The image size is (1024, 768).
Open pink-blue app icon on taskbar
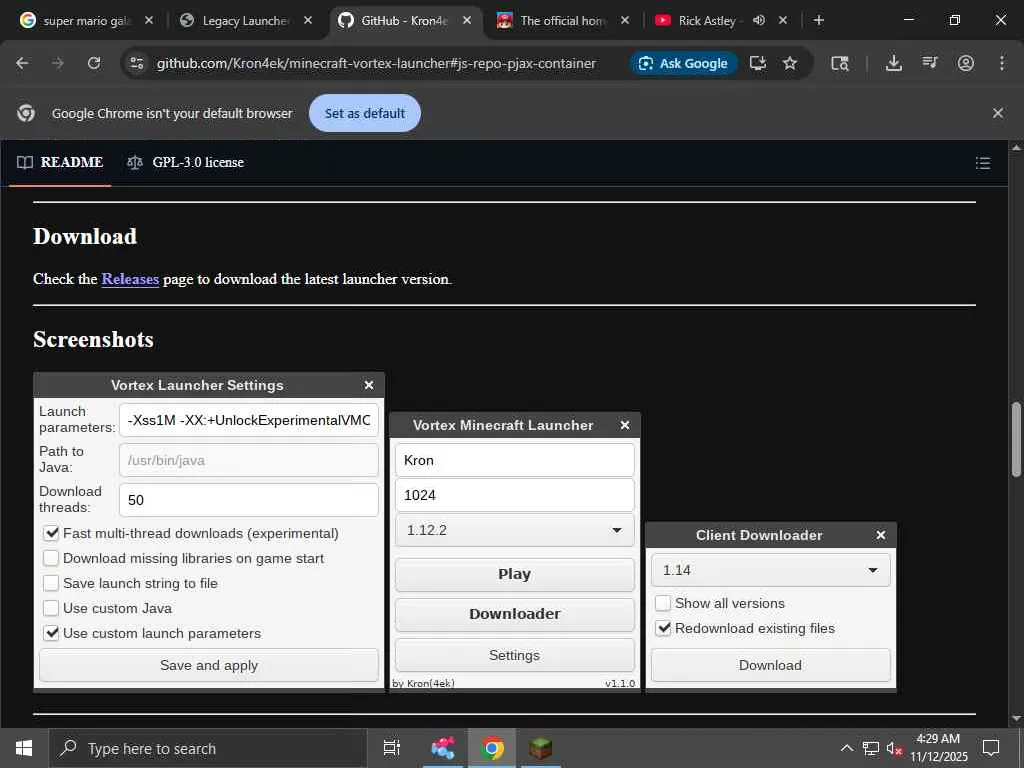(x=443, y=748)
